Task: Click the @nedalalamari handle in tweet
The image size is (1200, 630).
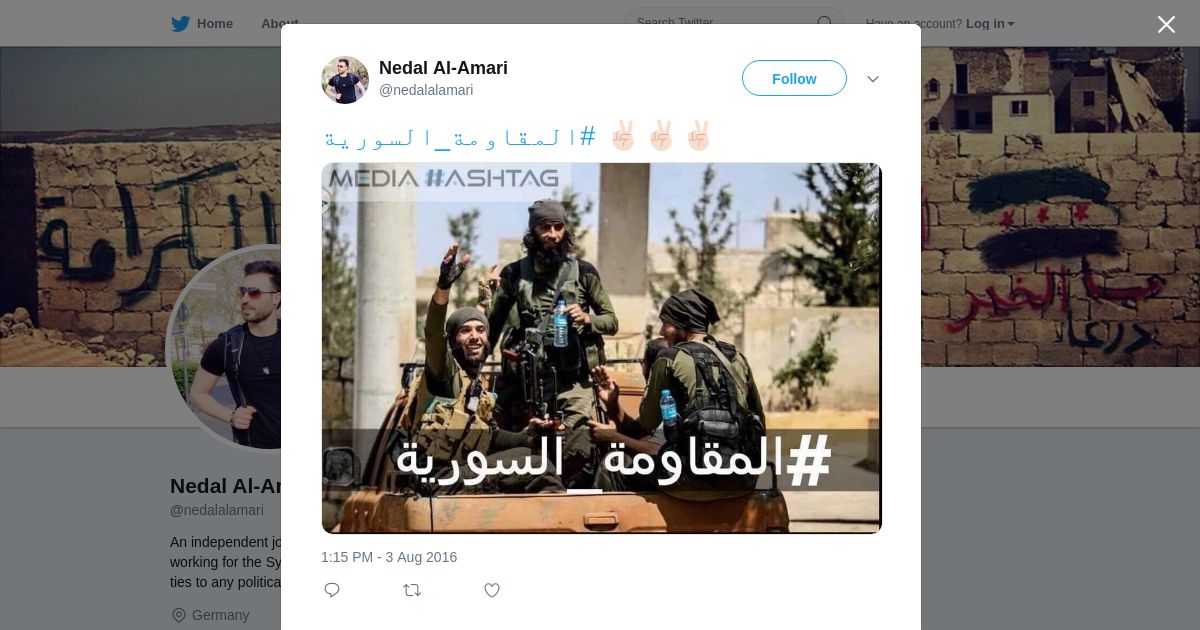Action: [x=426, y=90]
